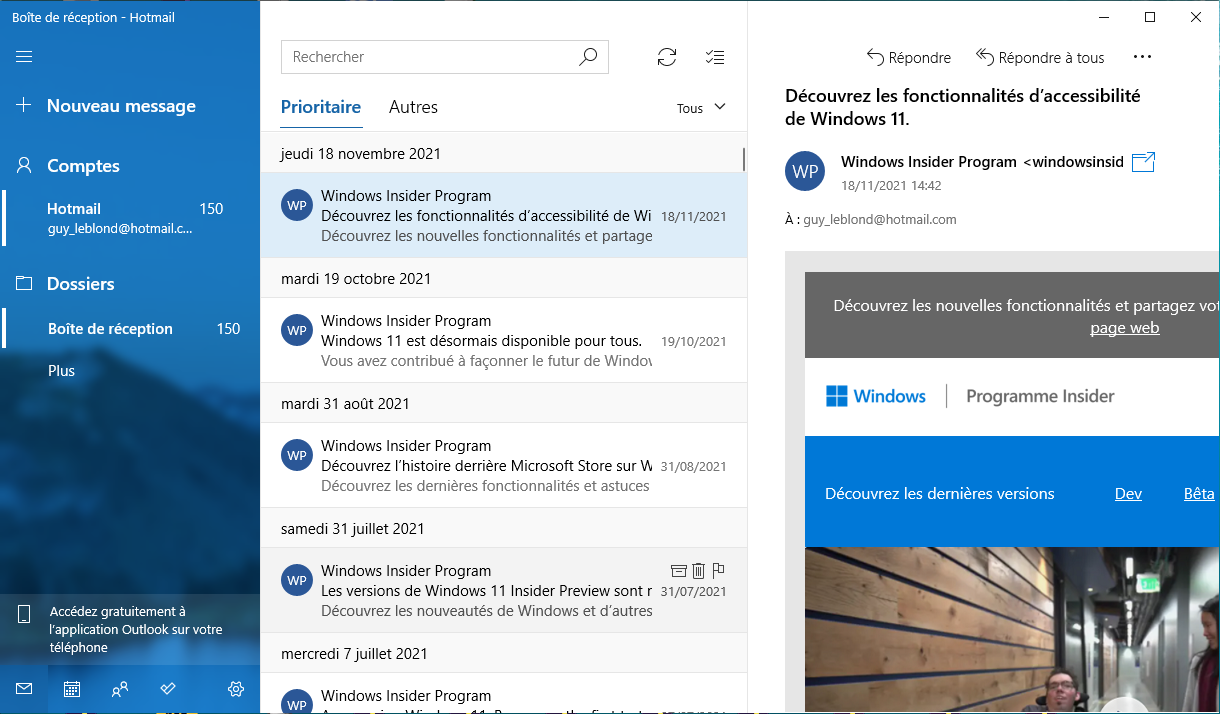Viewport: 1220px width, 714px height.
Task: Delete the hovered message with trash icon
Action: (698, 571)
